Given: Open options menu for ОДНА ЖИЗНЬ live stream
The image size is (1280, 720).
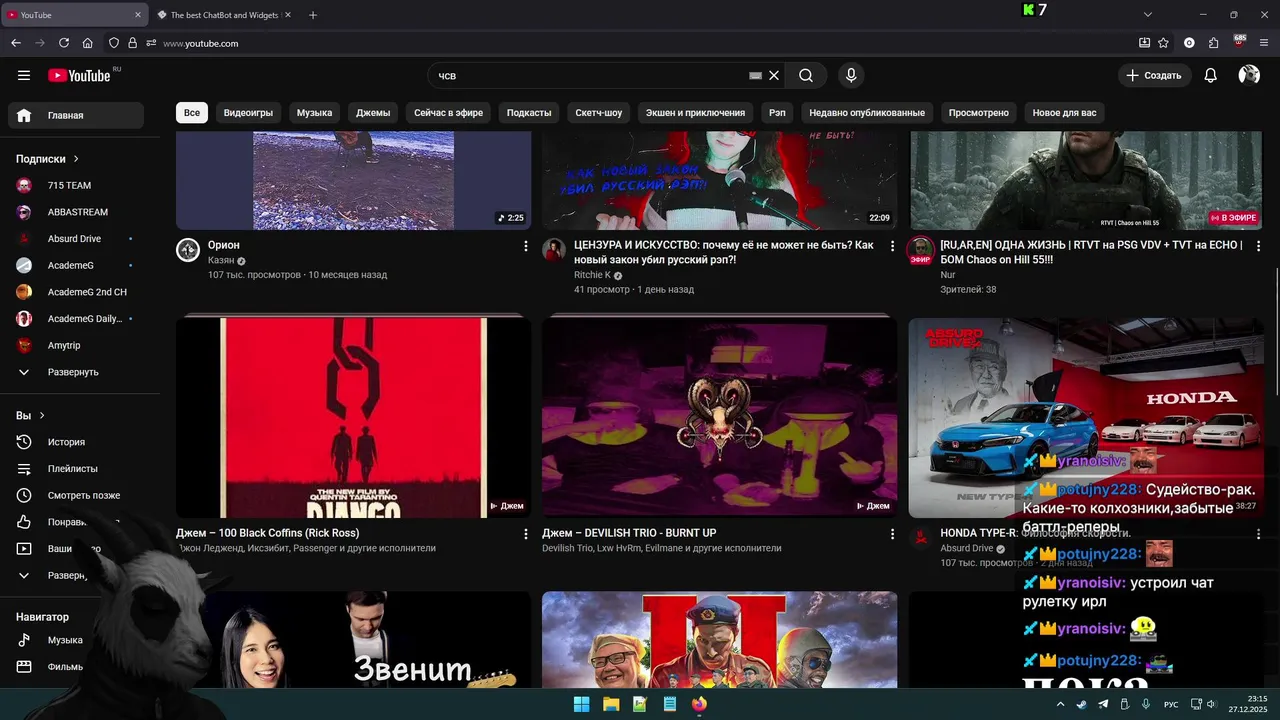Looking at the screenshot, I should pos(1258,245).
